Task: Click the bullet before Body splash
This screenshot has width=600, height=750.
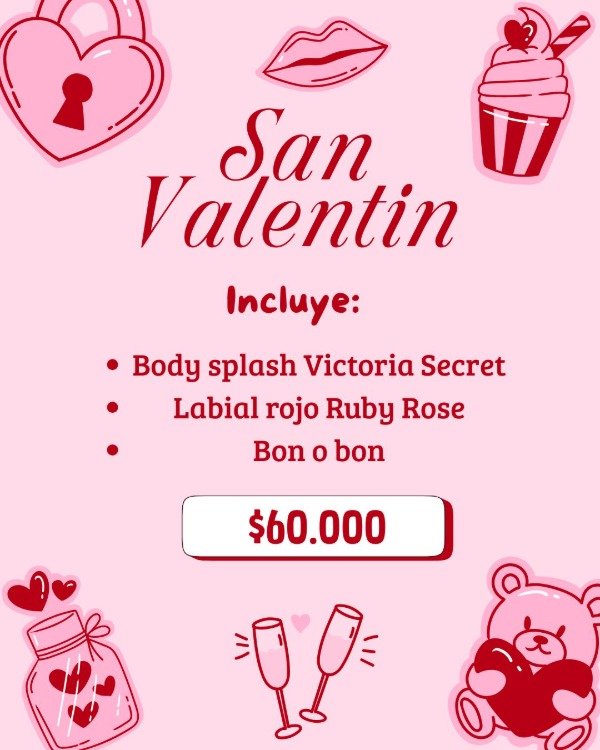Action: click(112, 365)
